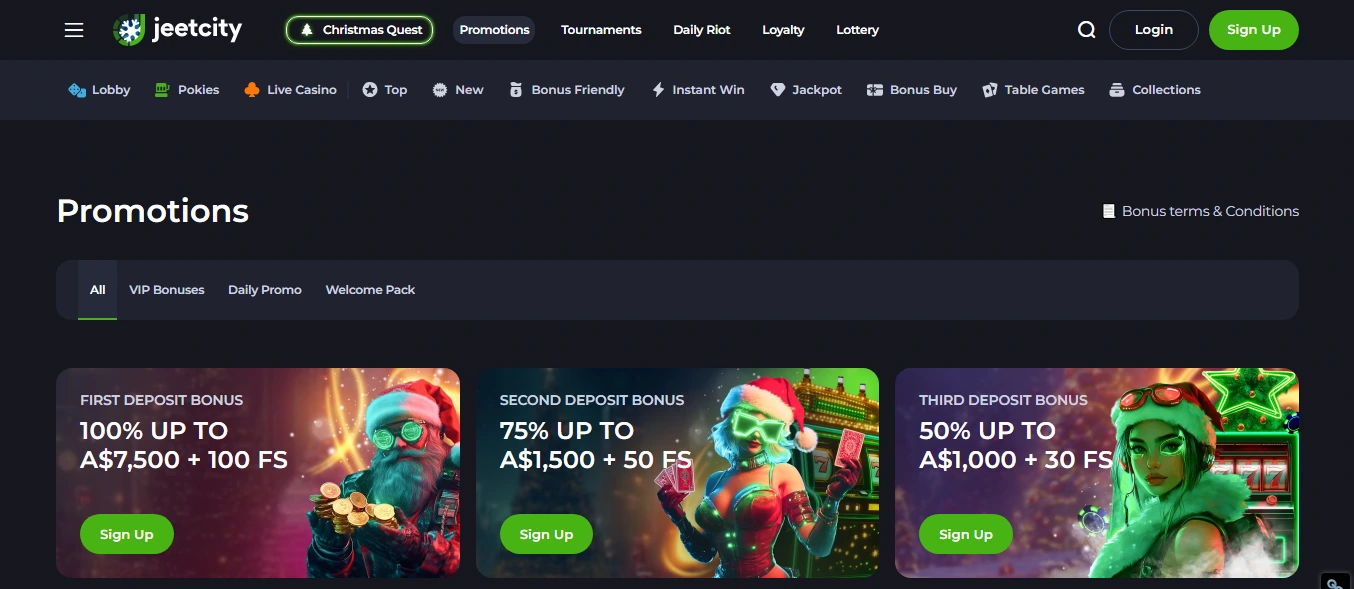Open the hamburger menu

(74, 30)
